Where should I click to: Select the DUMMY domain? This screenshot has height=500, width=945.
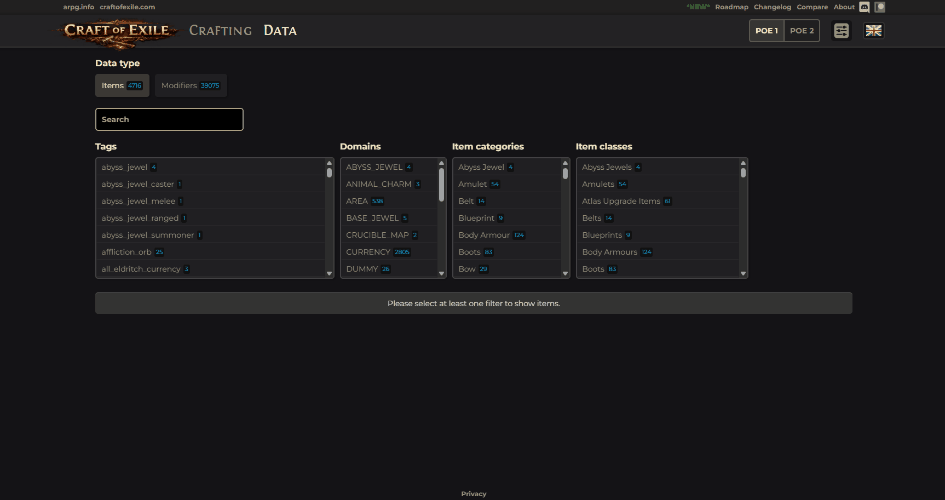tap(389, 269)
